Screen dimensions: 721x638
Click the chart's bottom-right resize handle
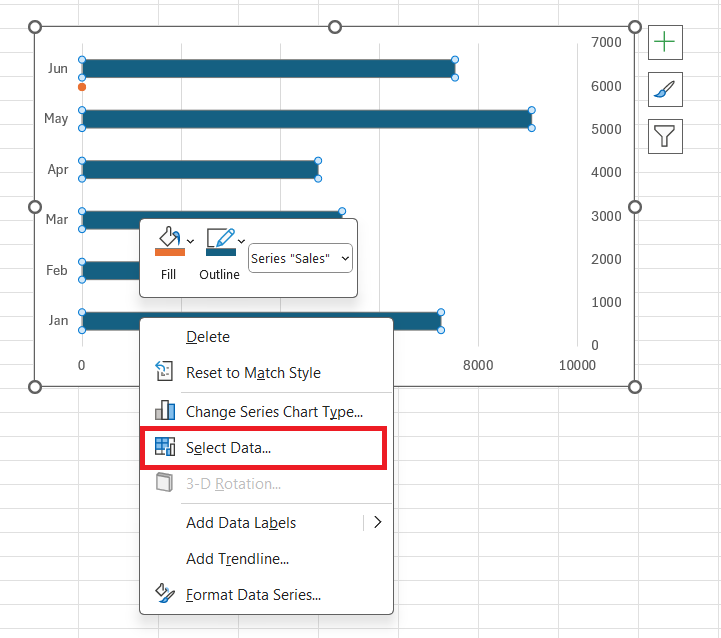coord(635,387)
